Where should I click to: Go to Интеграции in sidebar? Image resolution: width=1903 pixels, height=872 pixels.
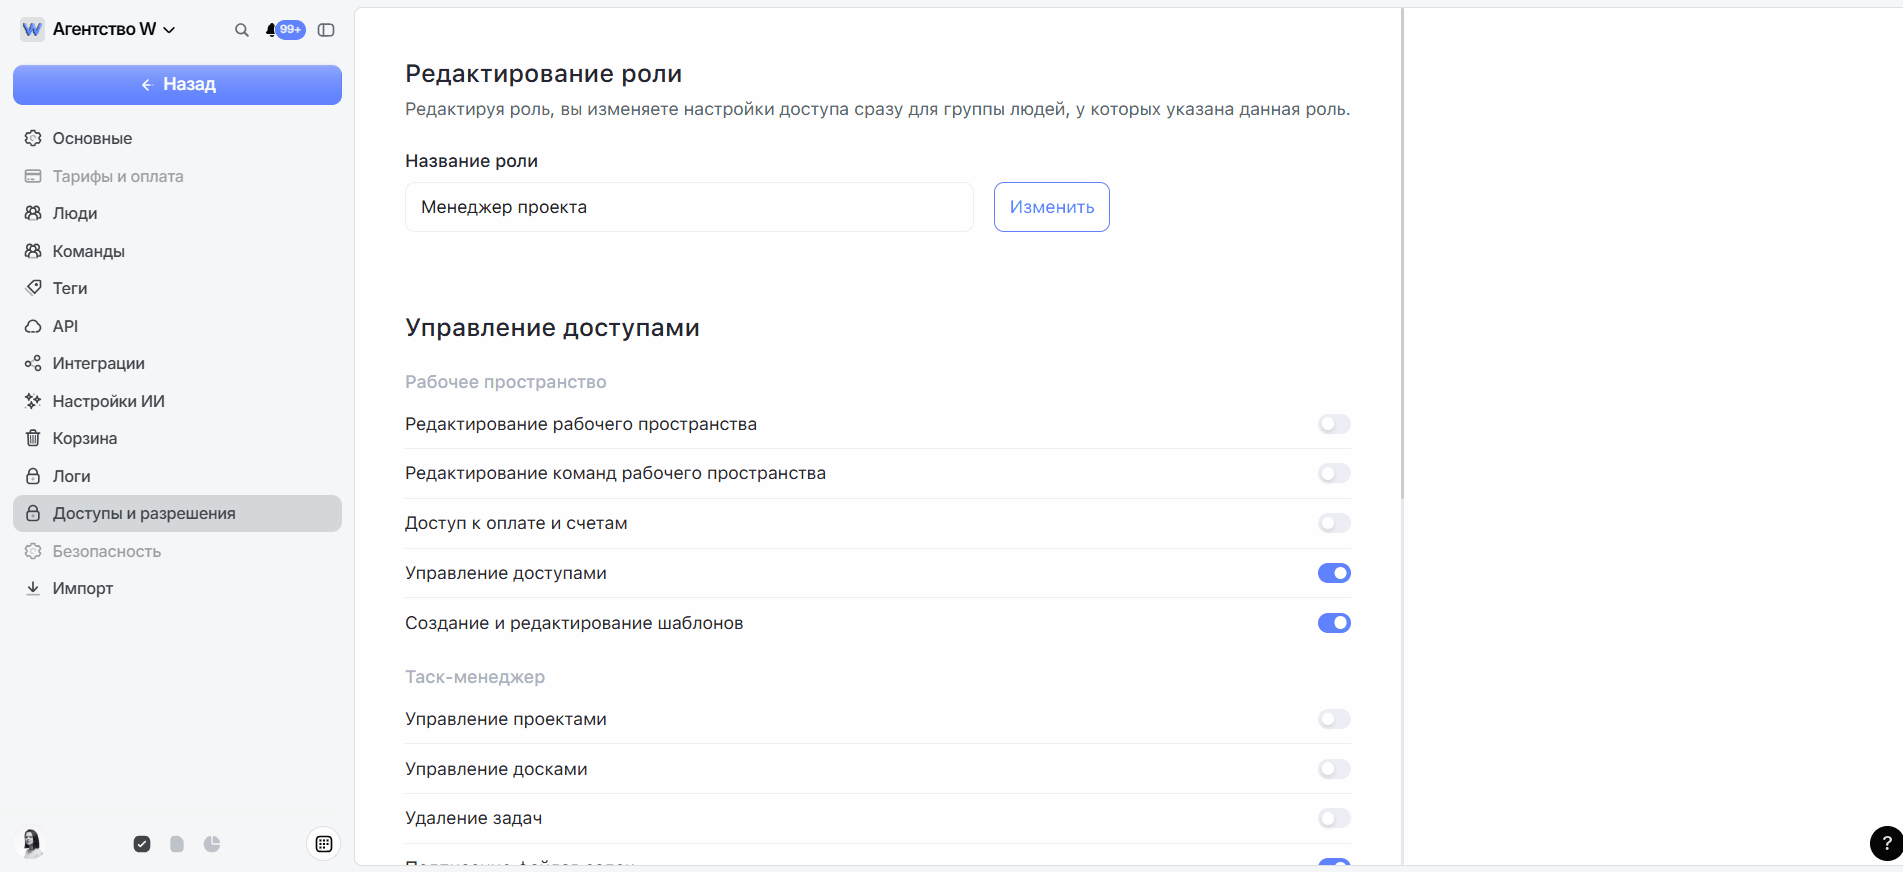point(98,363)
